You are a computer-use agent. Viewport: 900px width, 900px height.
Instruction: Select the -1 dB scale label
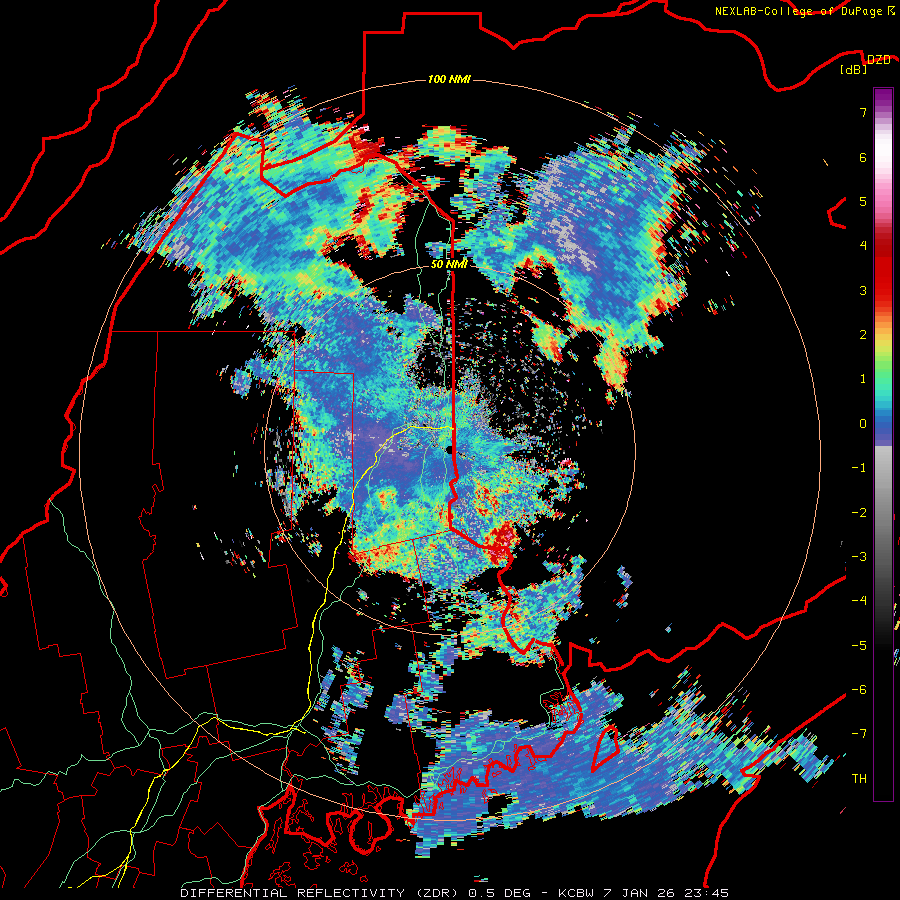click(x=859, y=468)
